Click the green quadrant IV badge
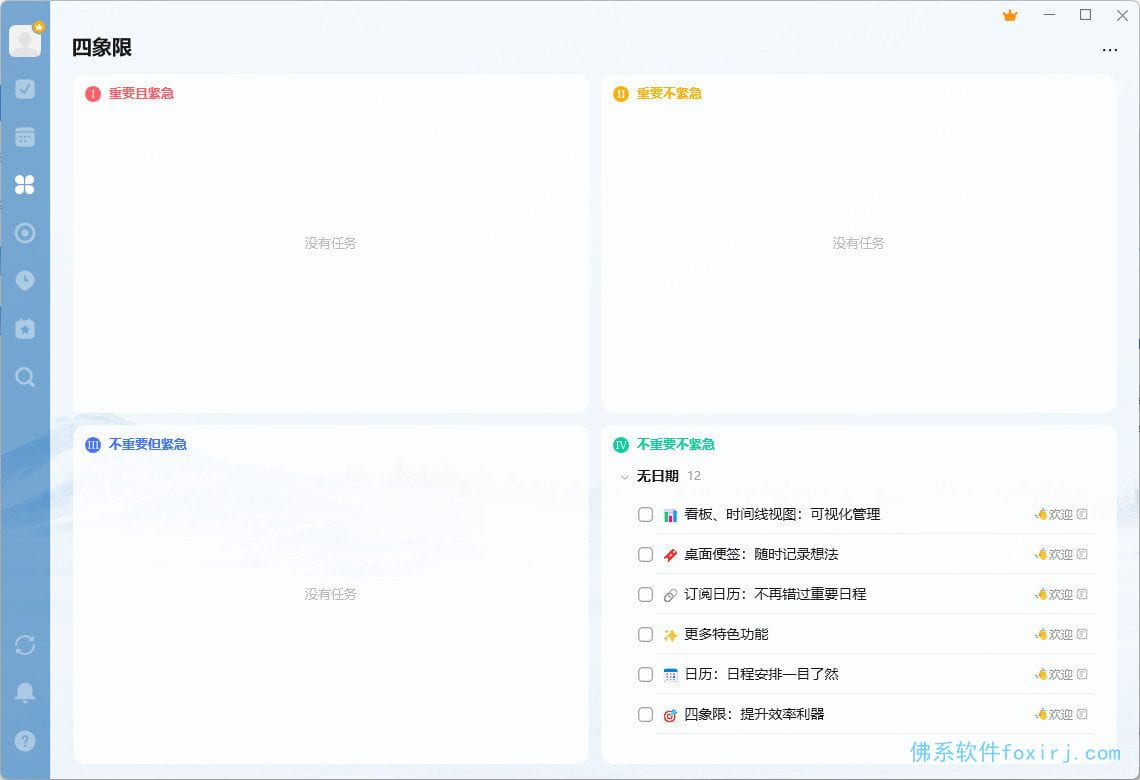 (x=621, y=445)
